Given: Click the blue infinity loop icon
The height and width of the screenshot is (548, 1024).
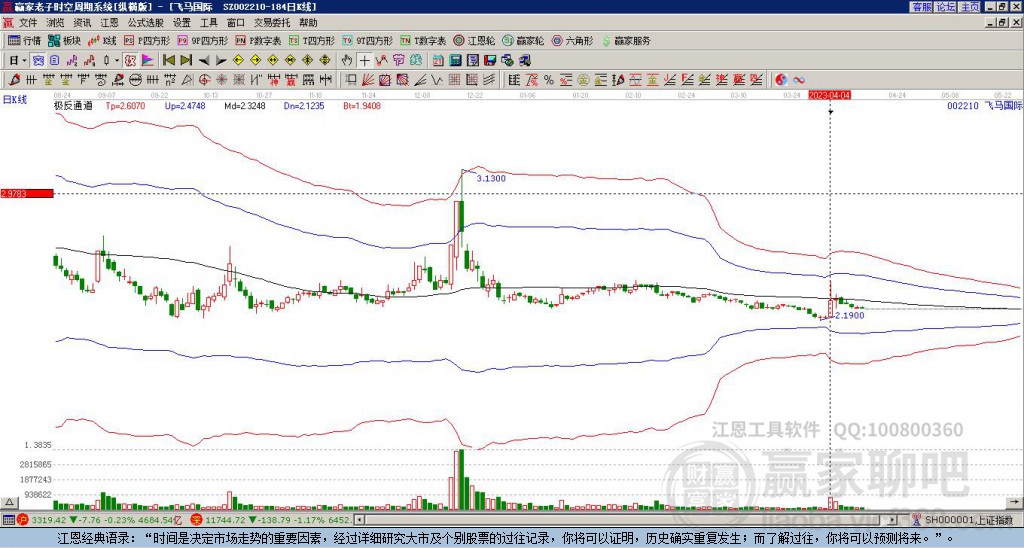Looking at the screenshot, I should click(x=799, y=80).
